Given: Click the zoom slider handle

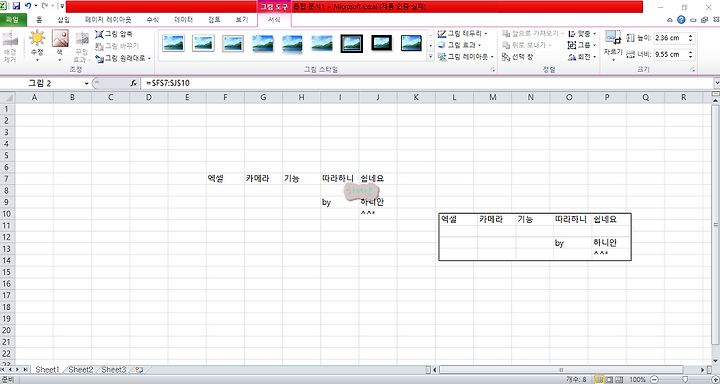Looking at the screenshot, I should click(685, 380).
